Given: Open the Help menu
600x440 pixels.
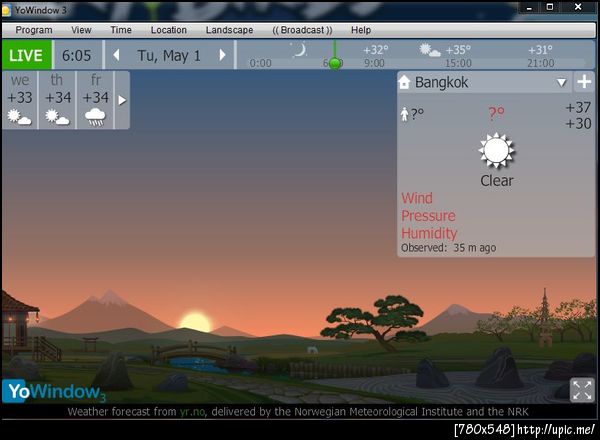Looking at the screenshot, I should pos(361,30).
